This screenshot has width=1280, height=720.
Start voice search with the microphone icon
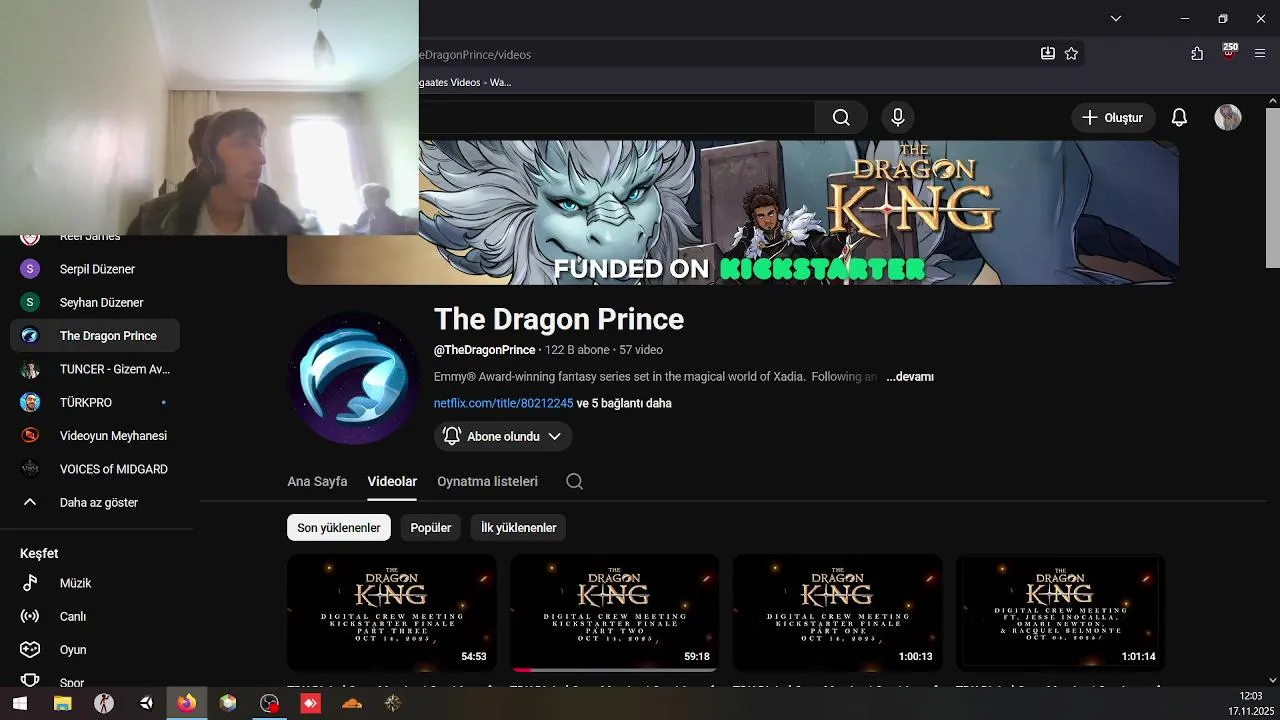point(898,118)
